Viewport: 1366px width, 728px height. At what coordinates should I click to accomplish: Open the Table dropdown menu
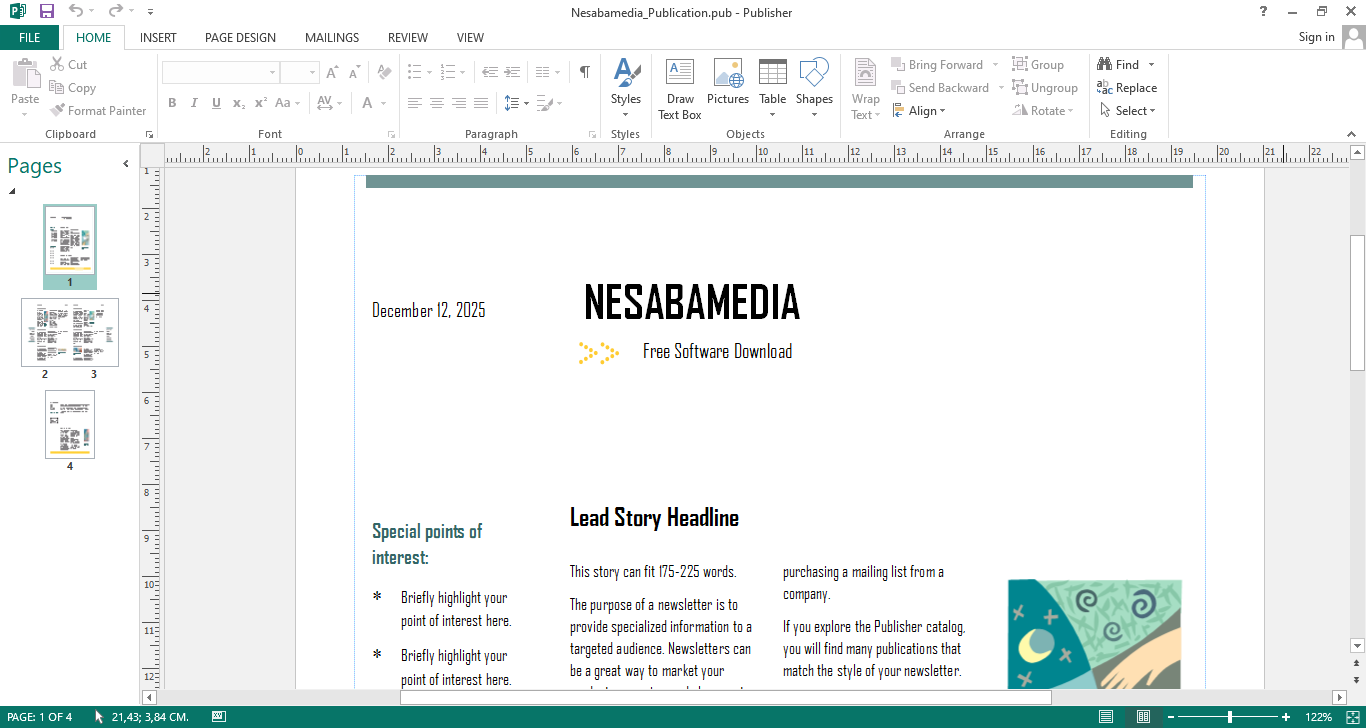pyautogui.click(x=772, y=114)
